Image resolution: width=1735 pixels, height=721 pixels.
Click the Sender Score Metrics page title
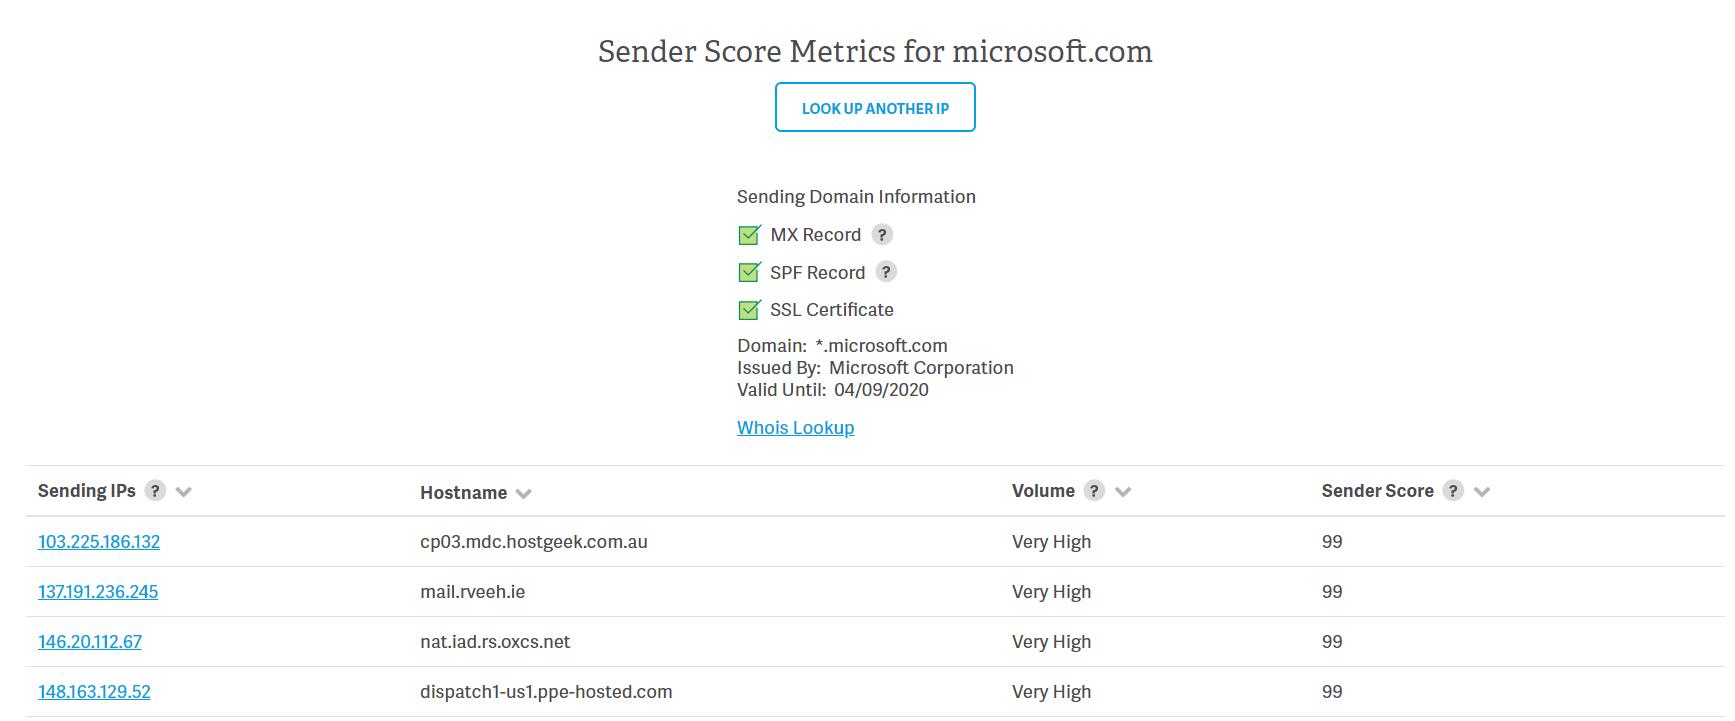(876, 50)
